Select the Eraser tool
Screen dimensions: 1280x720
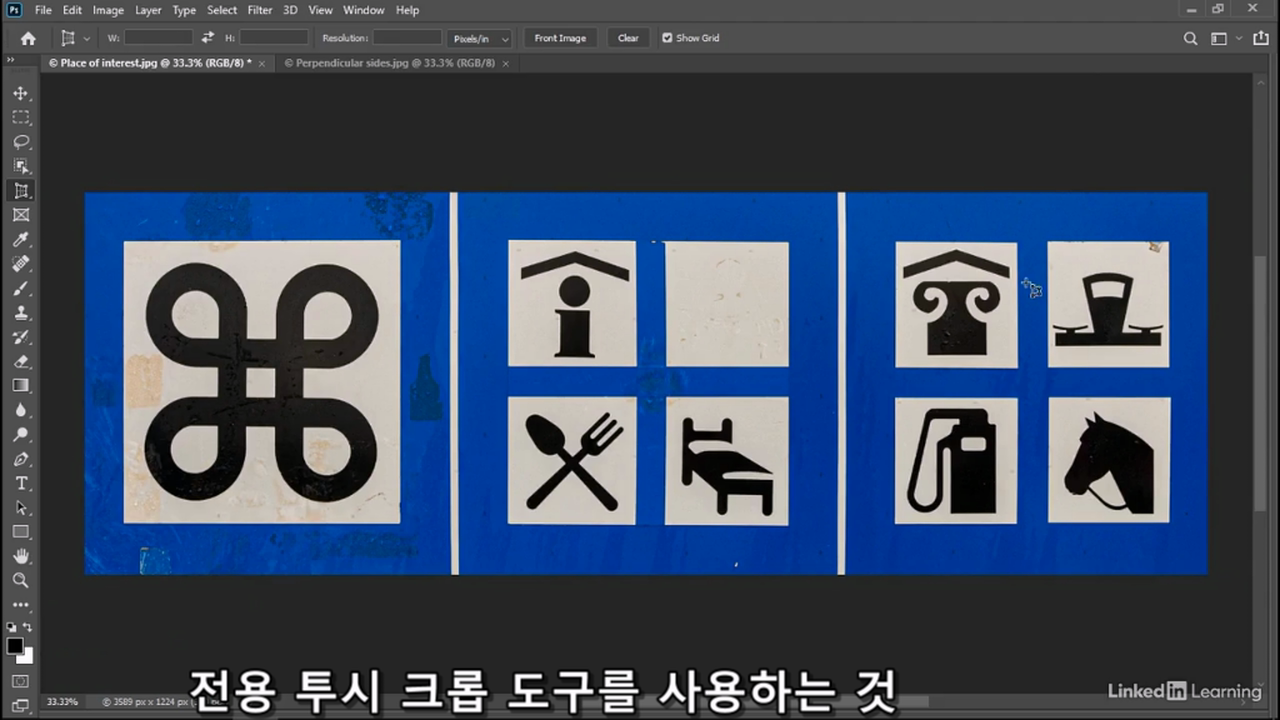coord(21,361)
